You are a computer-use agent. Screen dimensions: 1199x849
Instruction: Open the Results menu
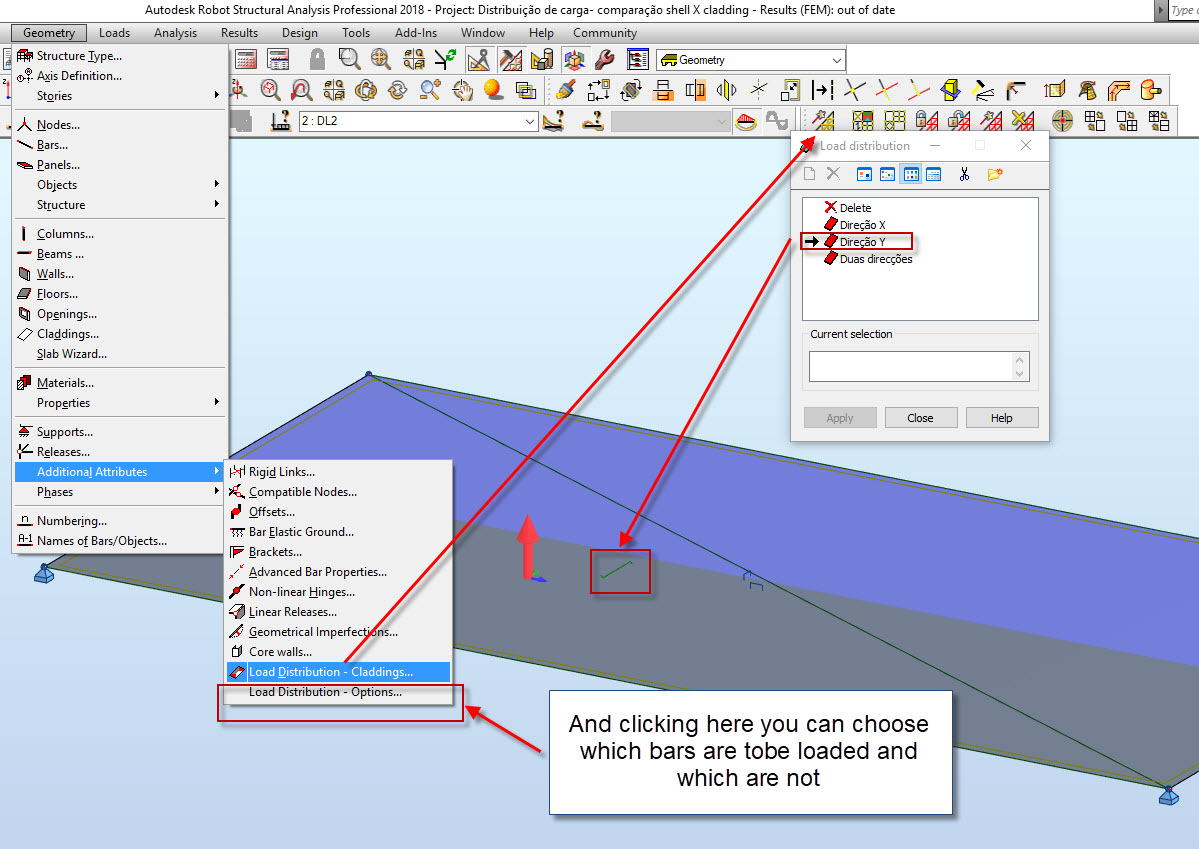(x=239, y=33)
